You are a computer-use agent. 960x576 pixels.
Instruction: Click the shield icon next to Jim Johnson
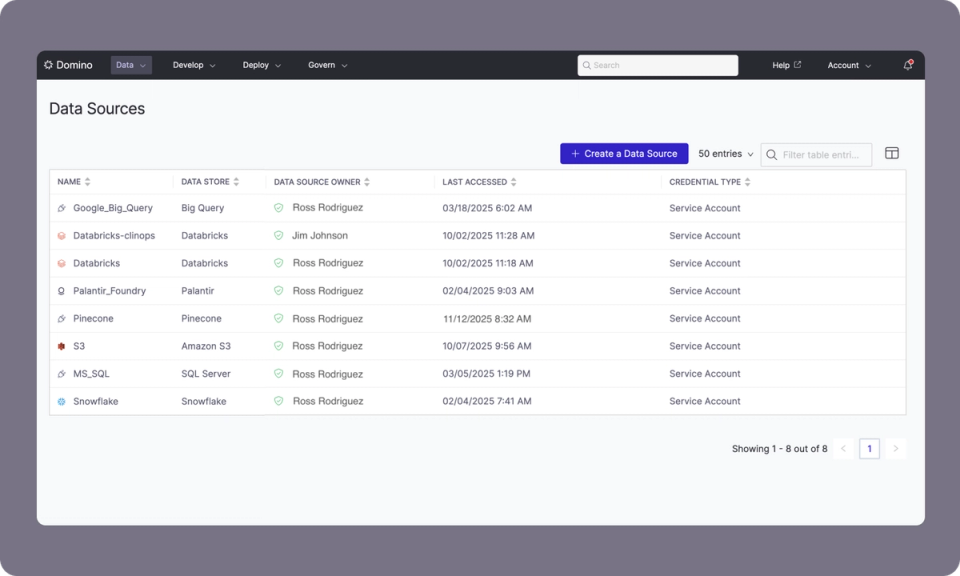click(279, 235)
